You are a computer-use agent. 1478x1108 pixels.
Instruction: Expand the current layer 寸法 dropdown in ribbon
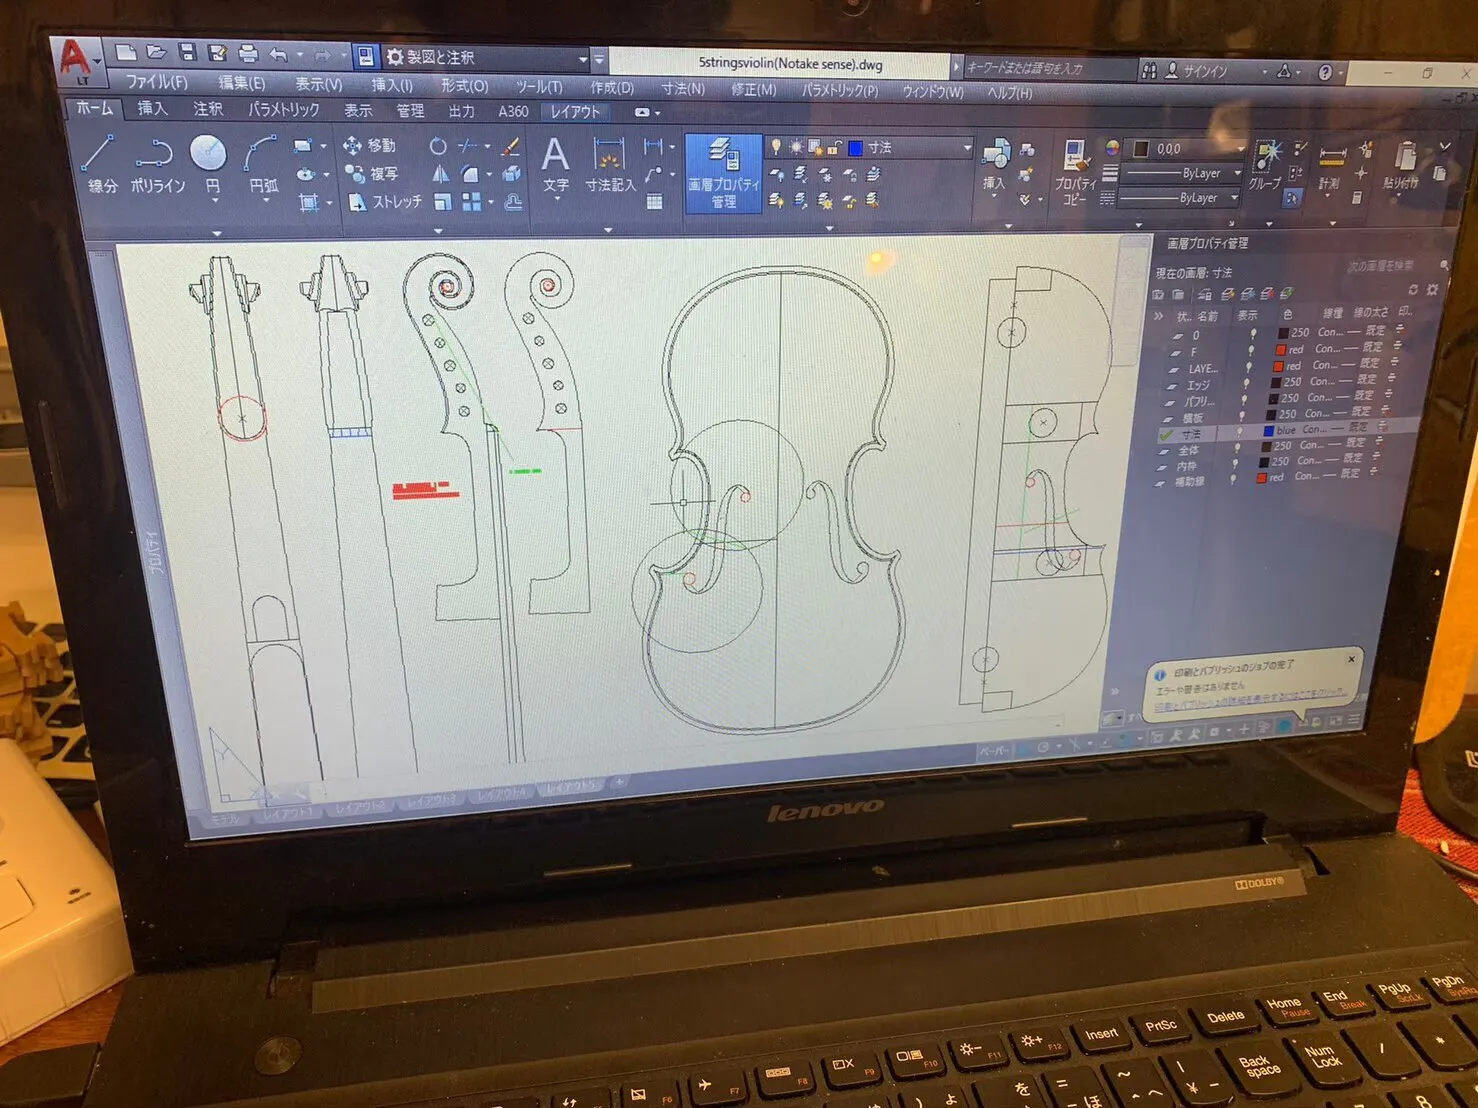[966, 148]
